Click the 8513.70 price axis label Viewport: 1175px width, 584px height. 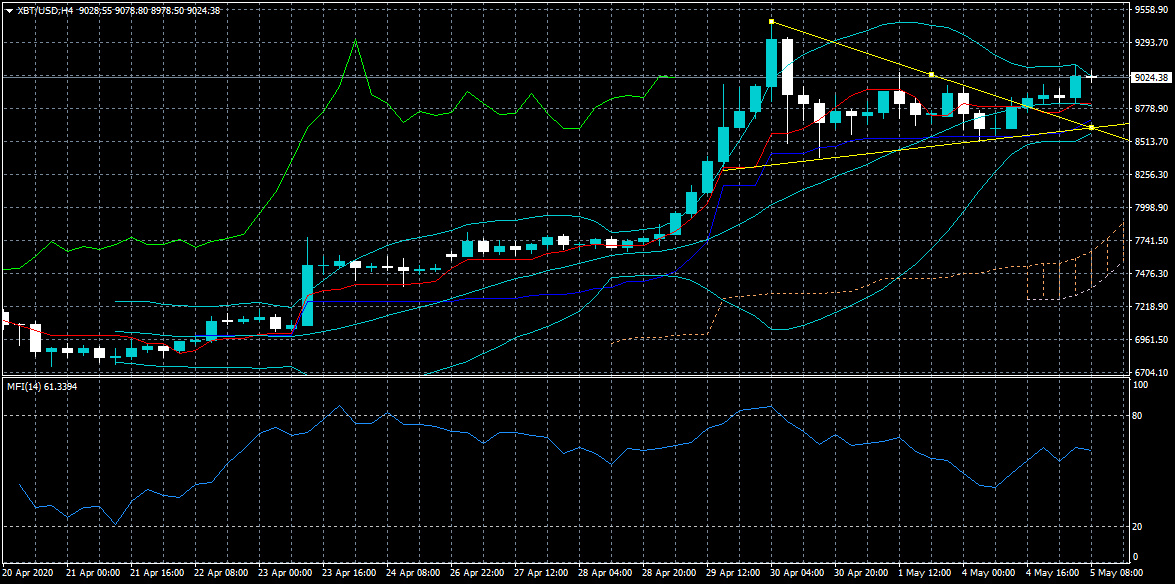pyautogui.click(x=1153, y=142)
